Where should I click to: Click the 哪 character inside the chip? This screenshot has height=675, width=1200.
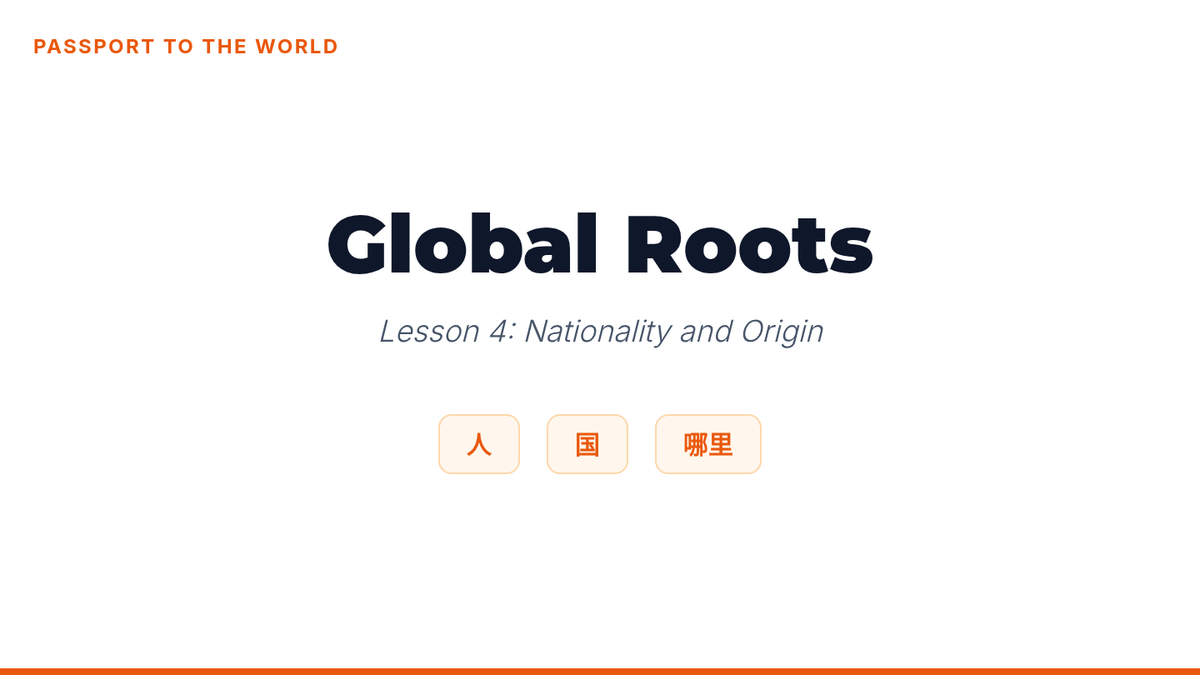[696, 444]
